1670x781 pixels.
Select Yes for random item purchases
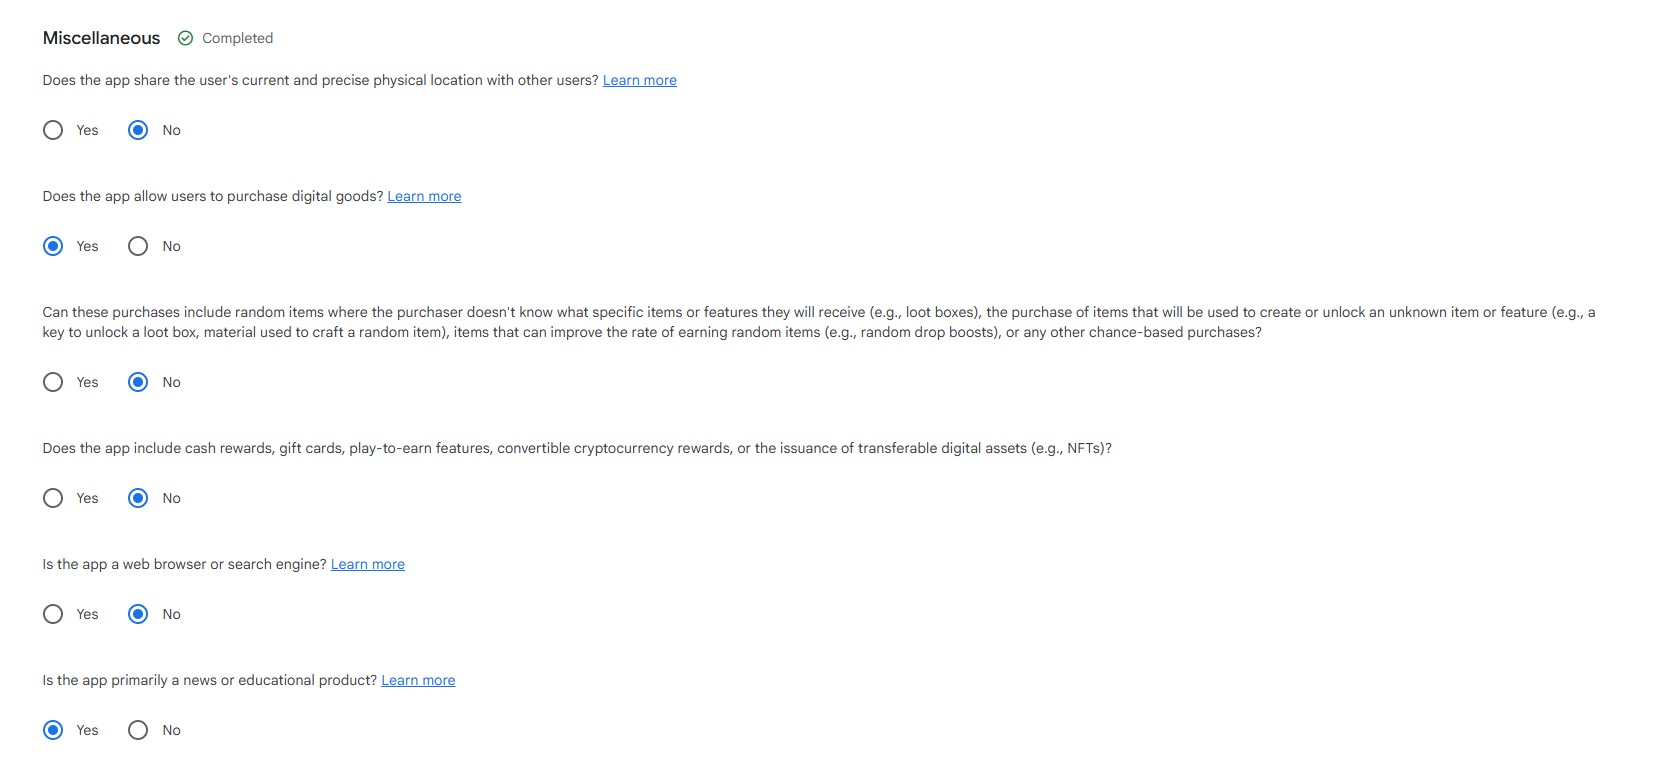53,382
